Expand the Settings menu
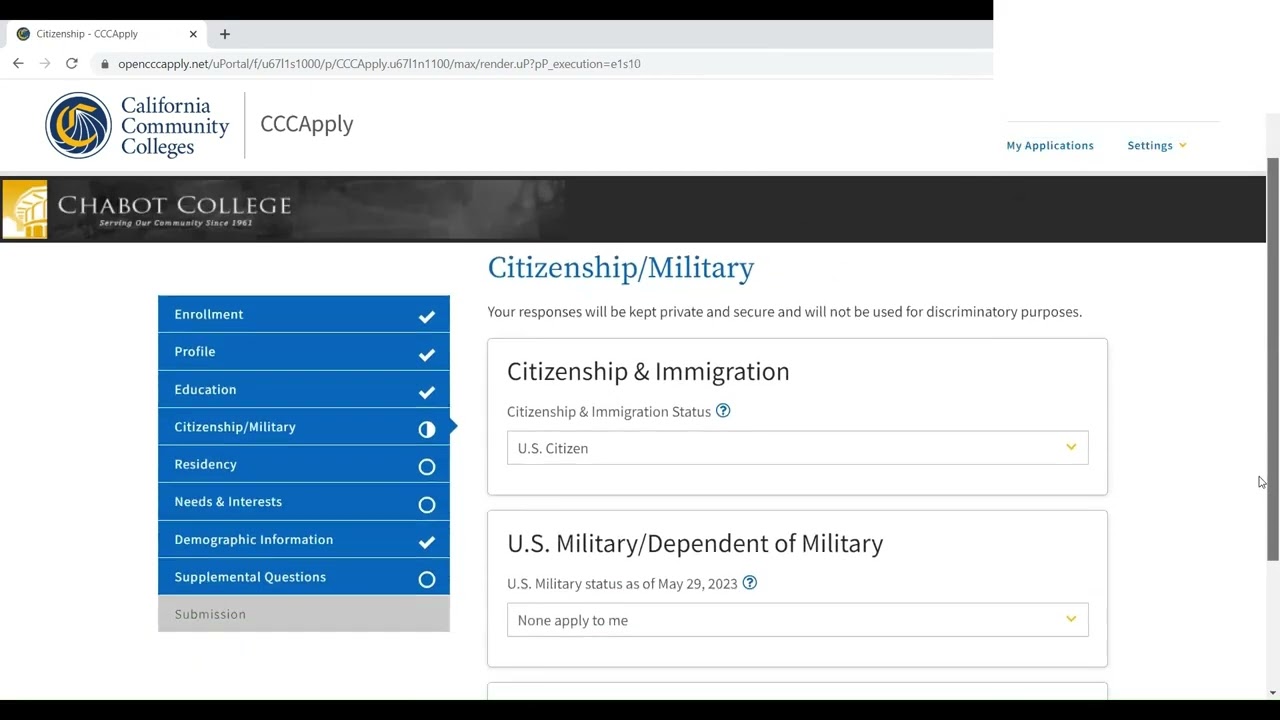Viewport: 1280px width, 720px height. 1157,145
